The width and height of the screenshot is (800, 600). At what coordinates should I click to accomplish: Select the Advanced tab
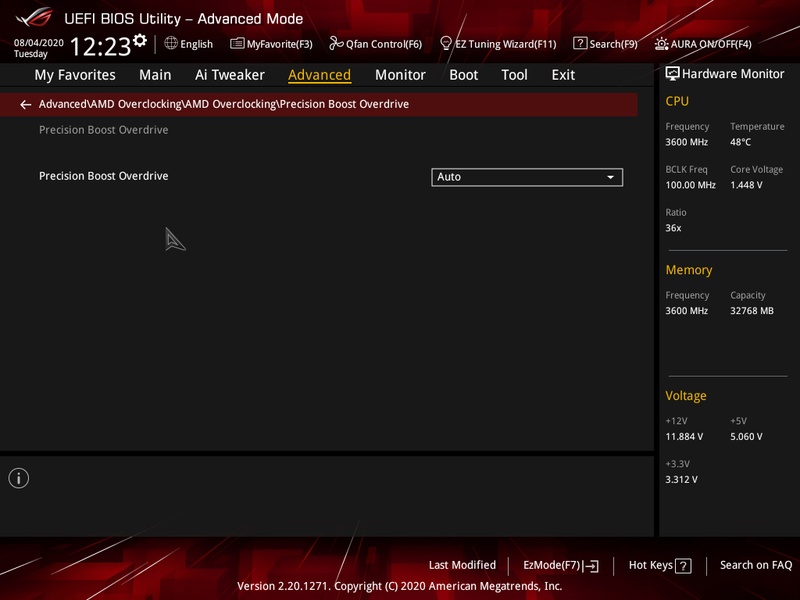pos(319,75)
